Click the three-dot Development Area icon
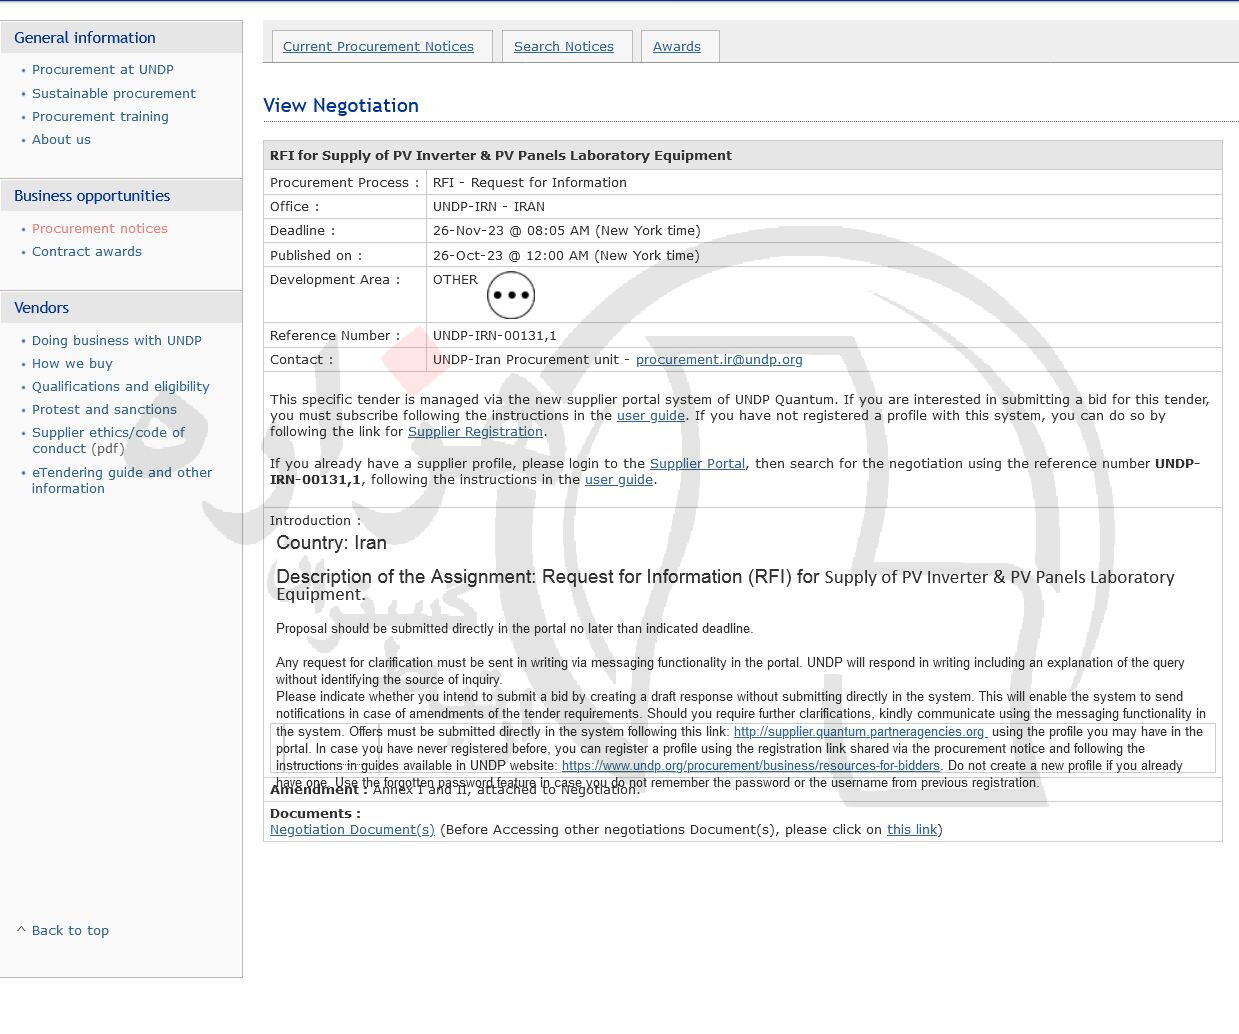Image resolution: width=1239 pixels, height=1034 pixels. [x=510, y=295]
